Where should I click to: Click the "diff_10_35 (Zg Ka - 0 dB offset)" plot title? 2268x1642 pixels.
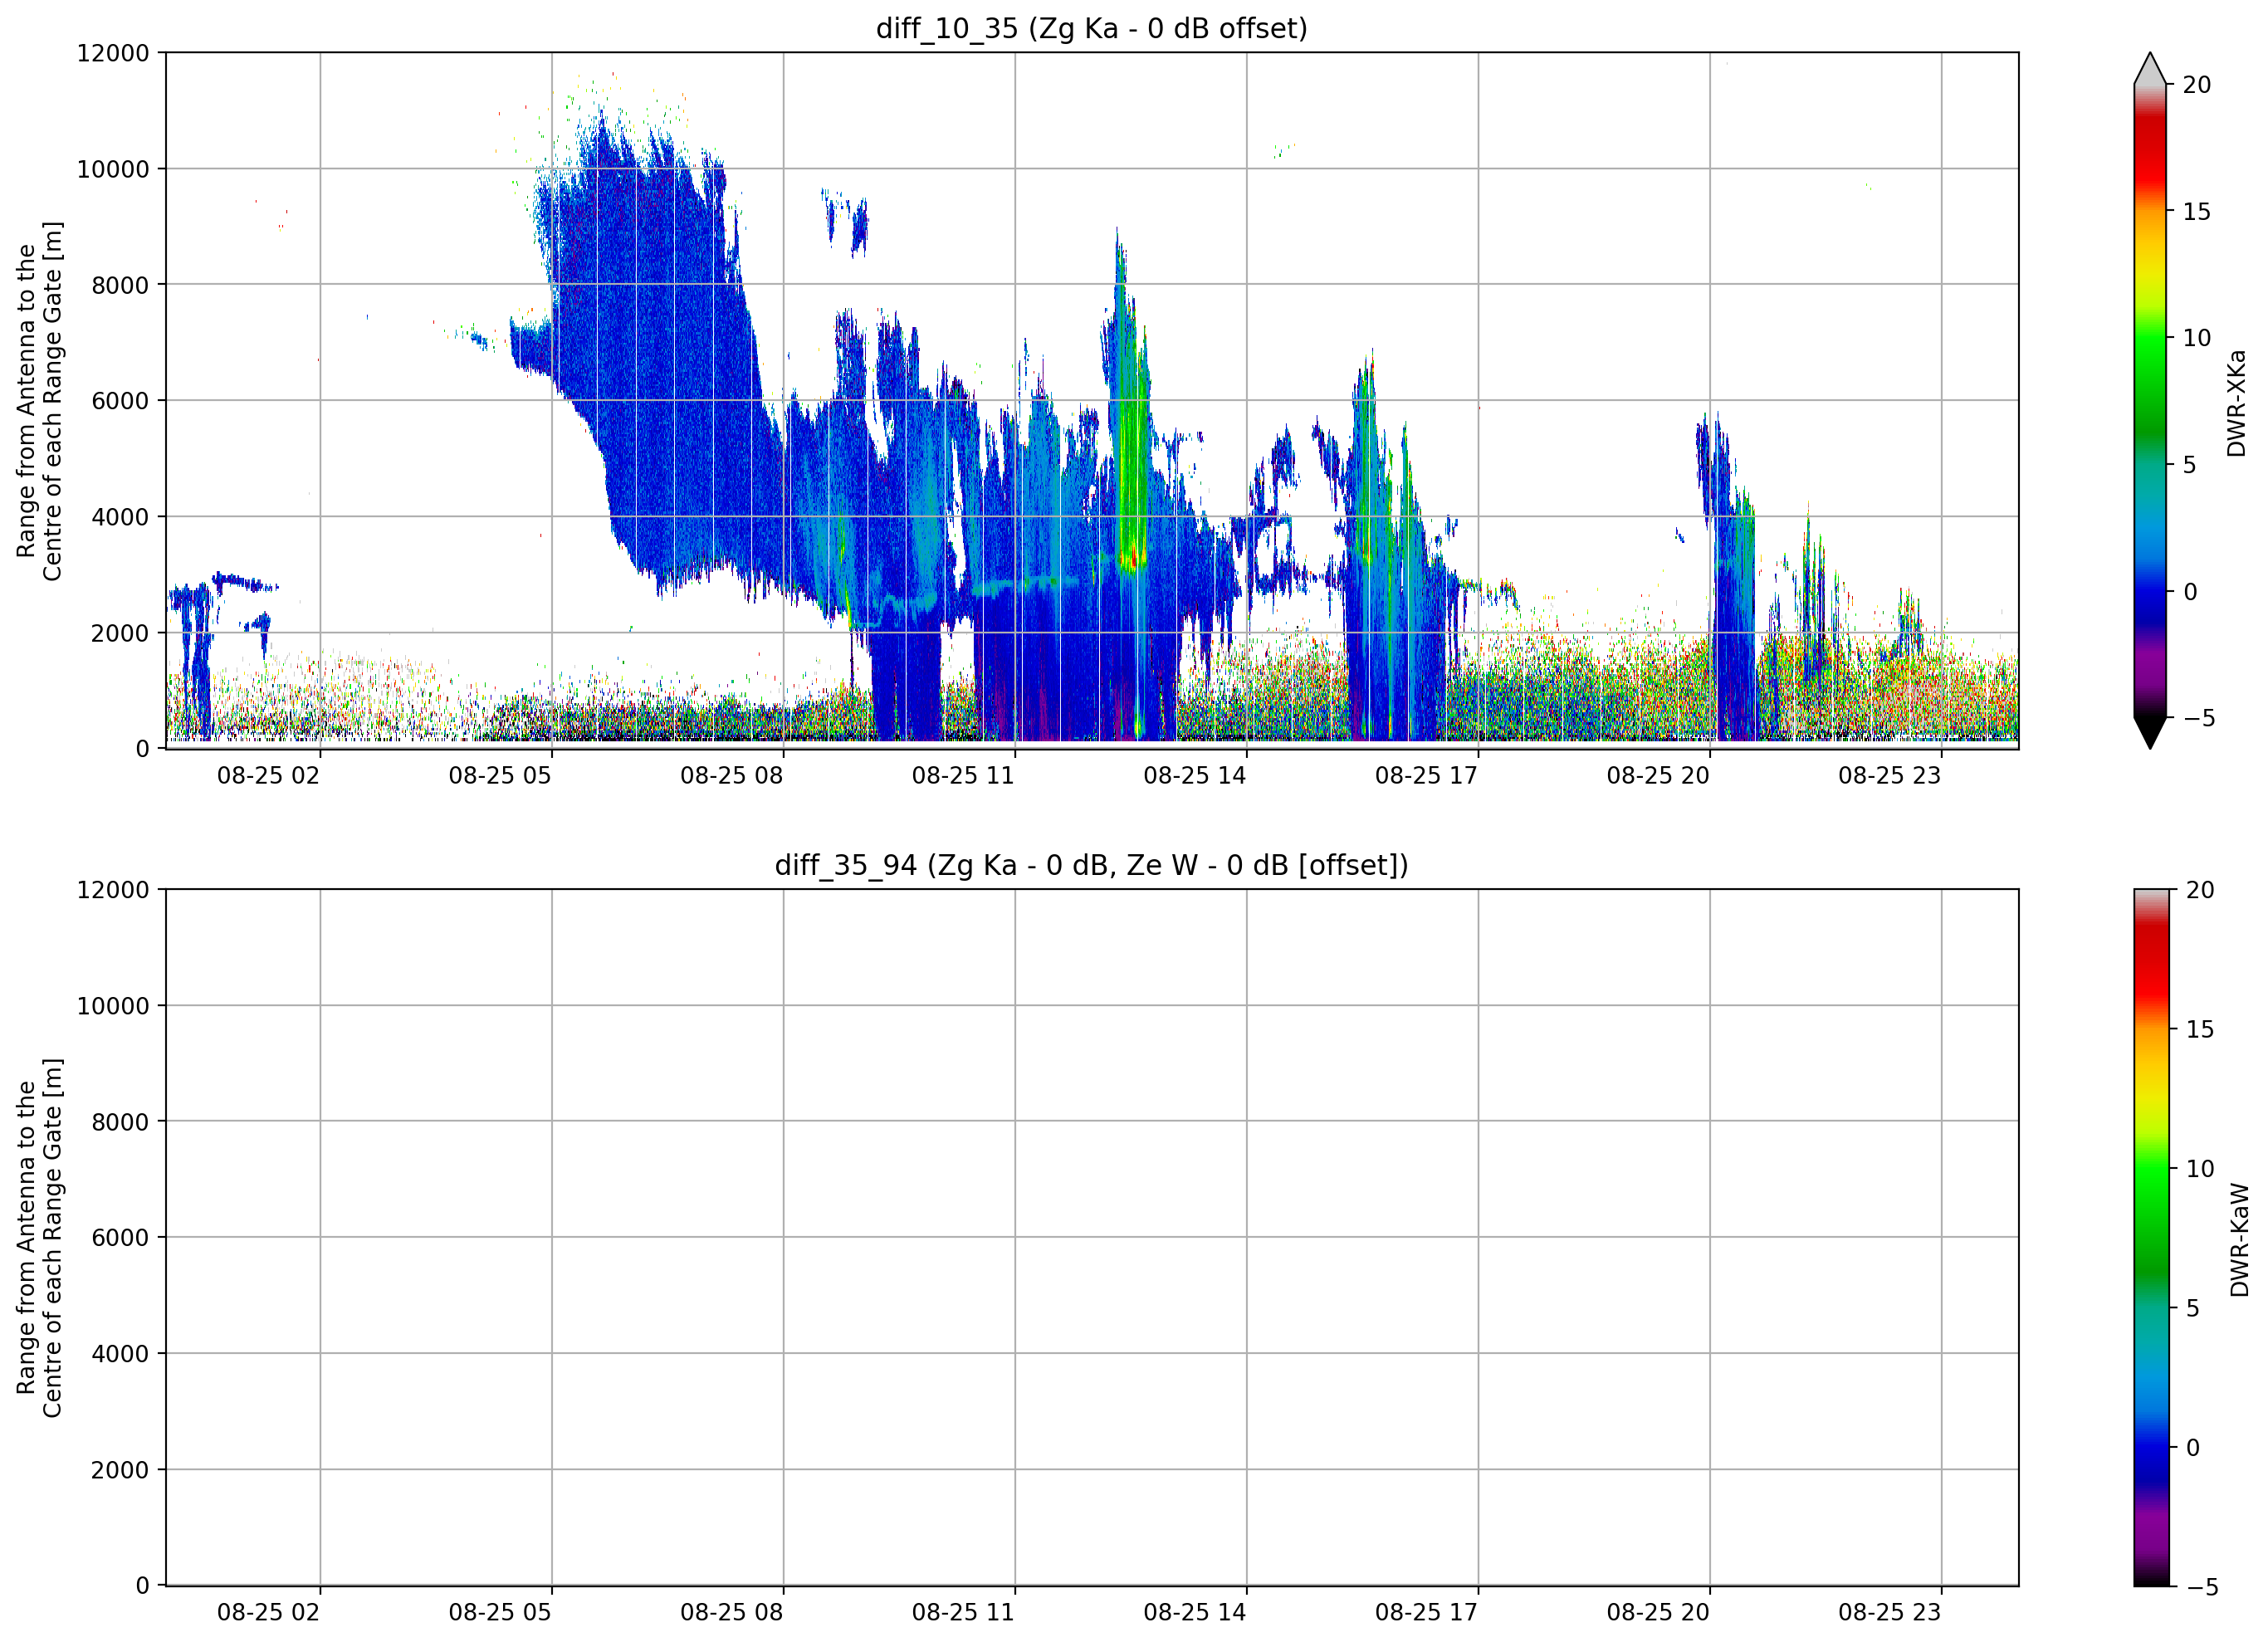(x=1091, y=28)
